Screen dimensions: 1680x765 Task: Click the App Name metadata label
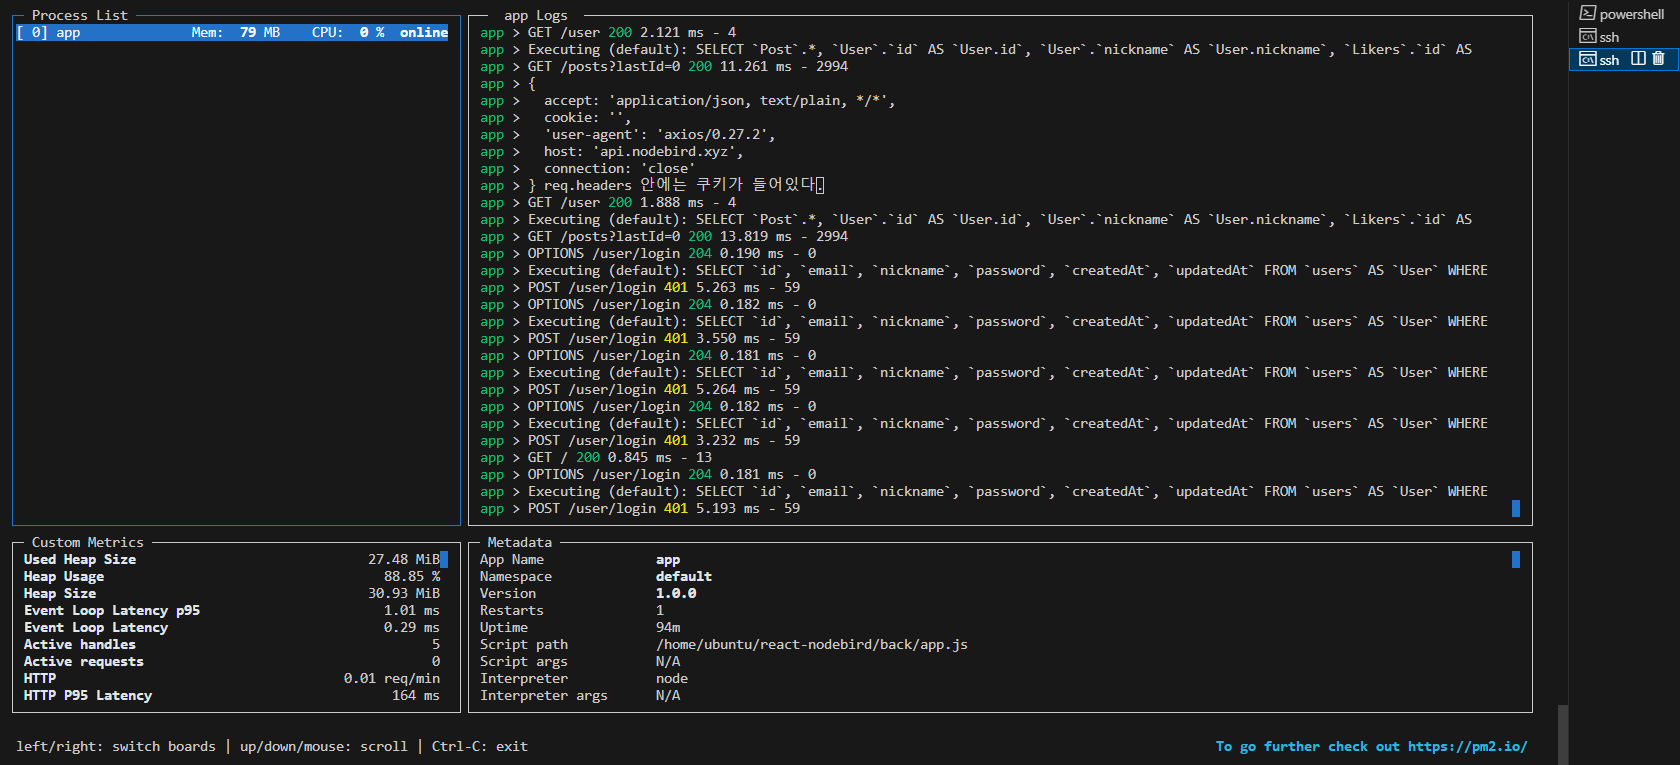click(512, 560)
